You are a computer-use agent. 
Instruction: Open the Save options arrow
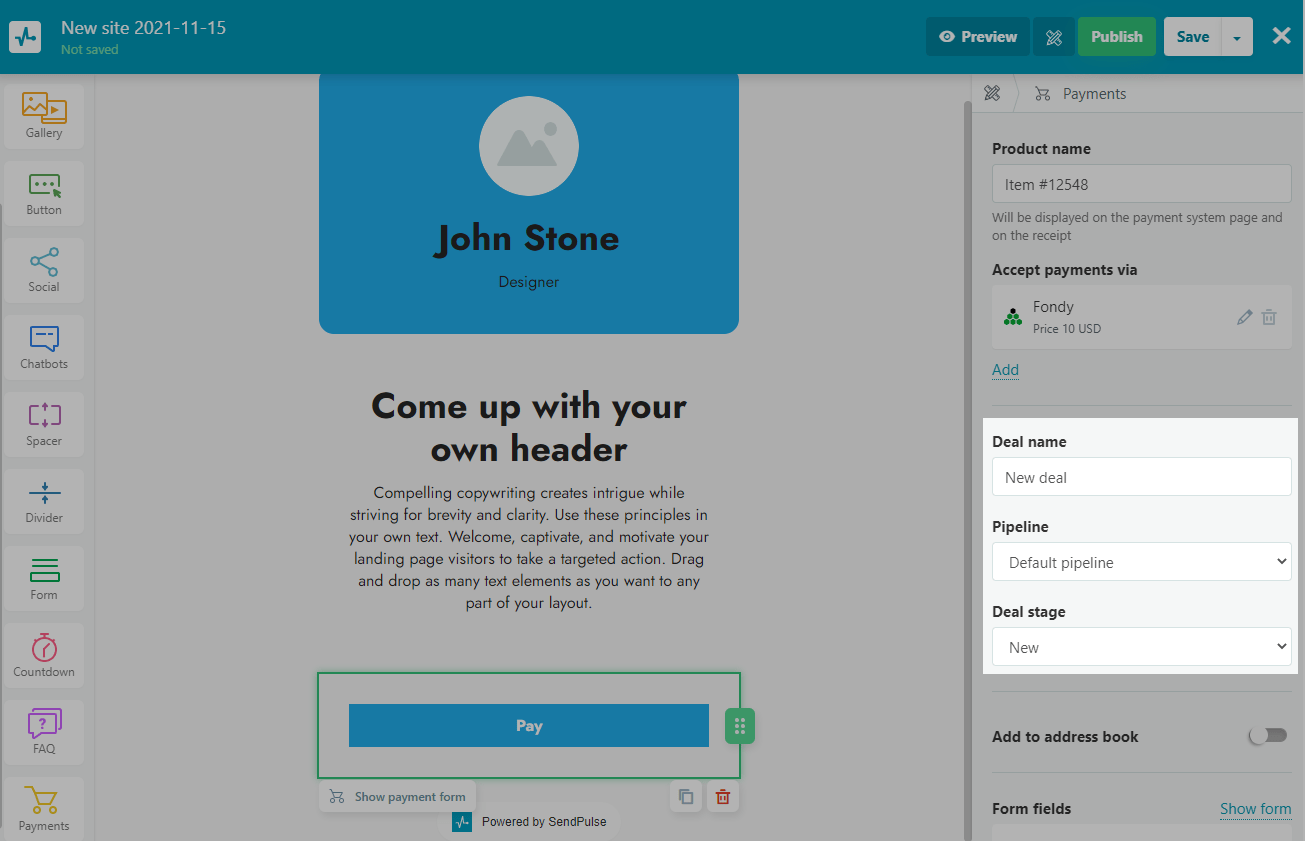[1237, 37]
